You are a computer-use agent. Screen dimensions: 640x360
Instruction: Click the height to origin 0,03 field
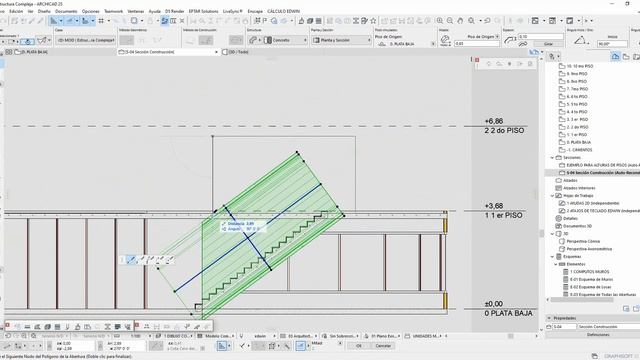477,44
